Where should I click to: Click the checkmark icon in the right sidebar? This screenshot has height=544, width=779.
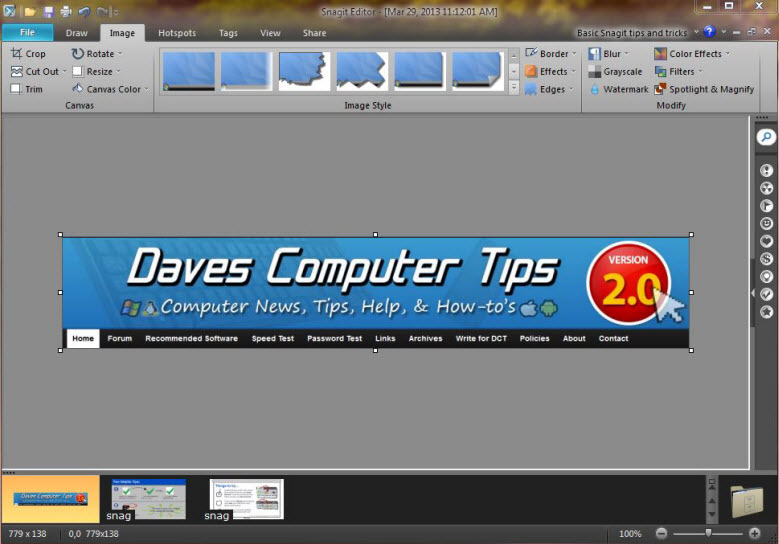coord(767,294)
